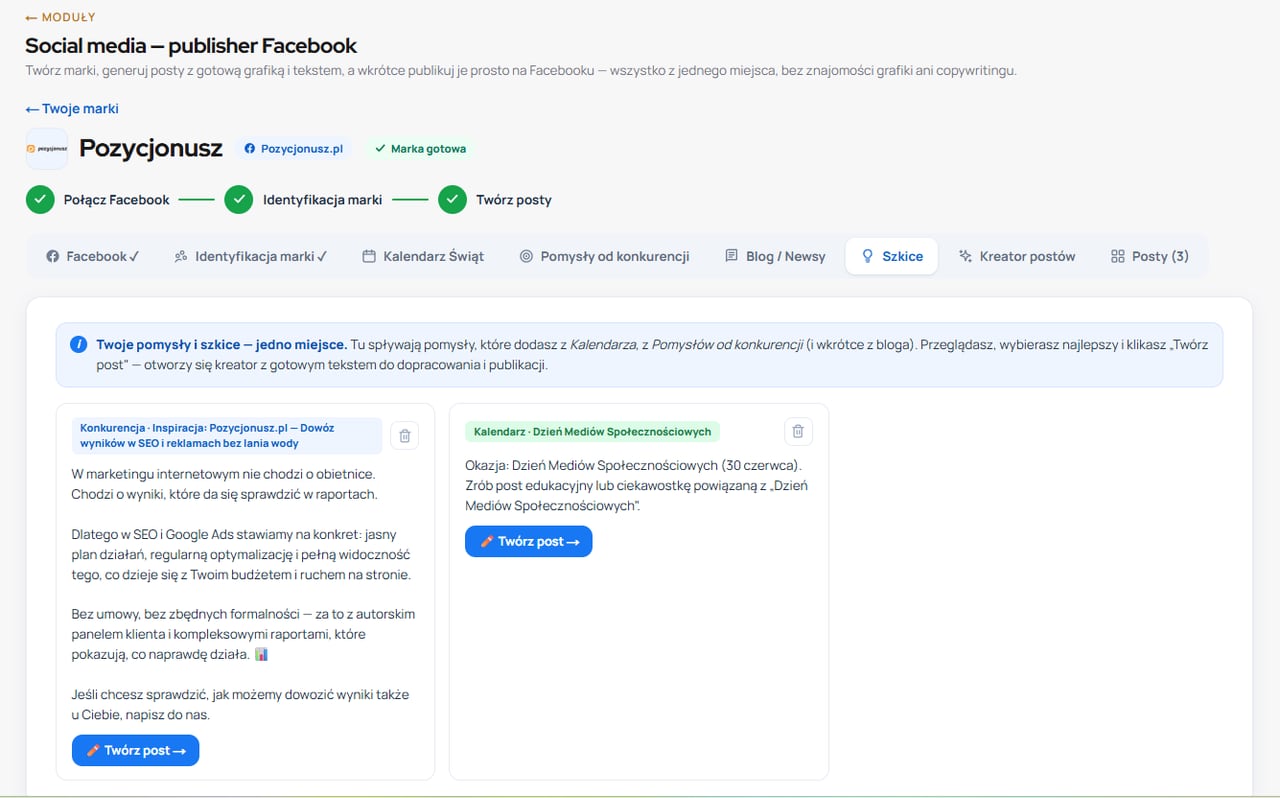
Task: Click Twórz post on the Kalendarz draft
Action: coord(528,541)
